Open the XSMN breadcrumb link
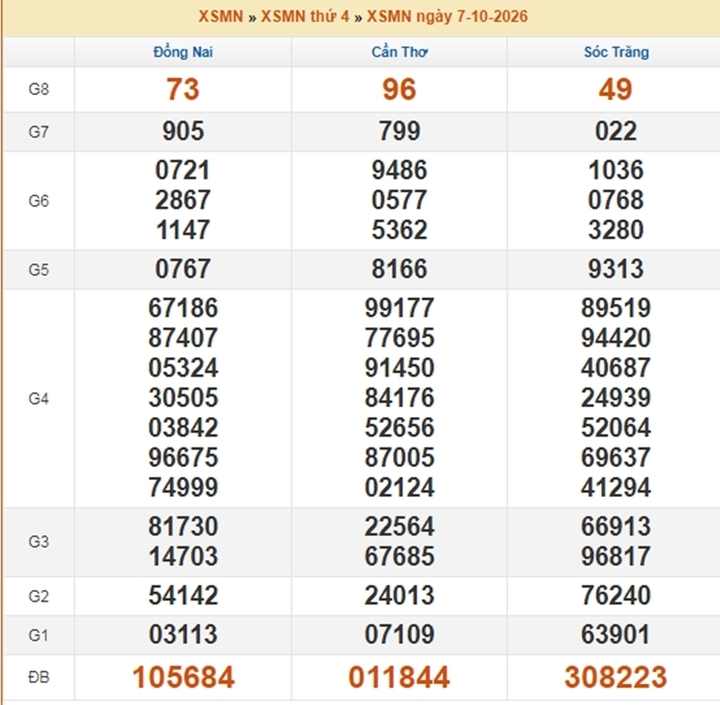Screen dimensions: 720x705 click(220, 17)
